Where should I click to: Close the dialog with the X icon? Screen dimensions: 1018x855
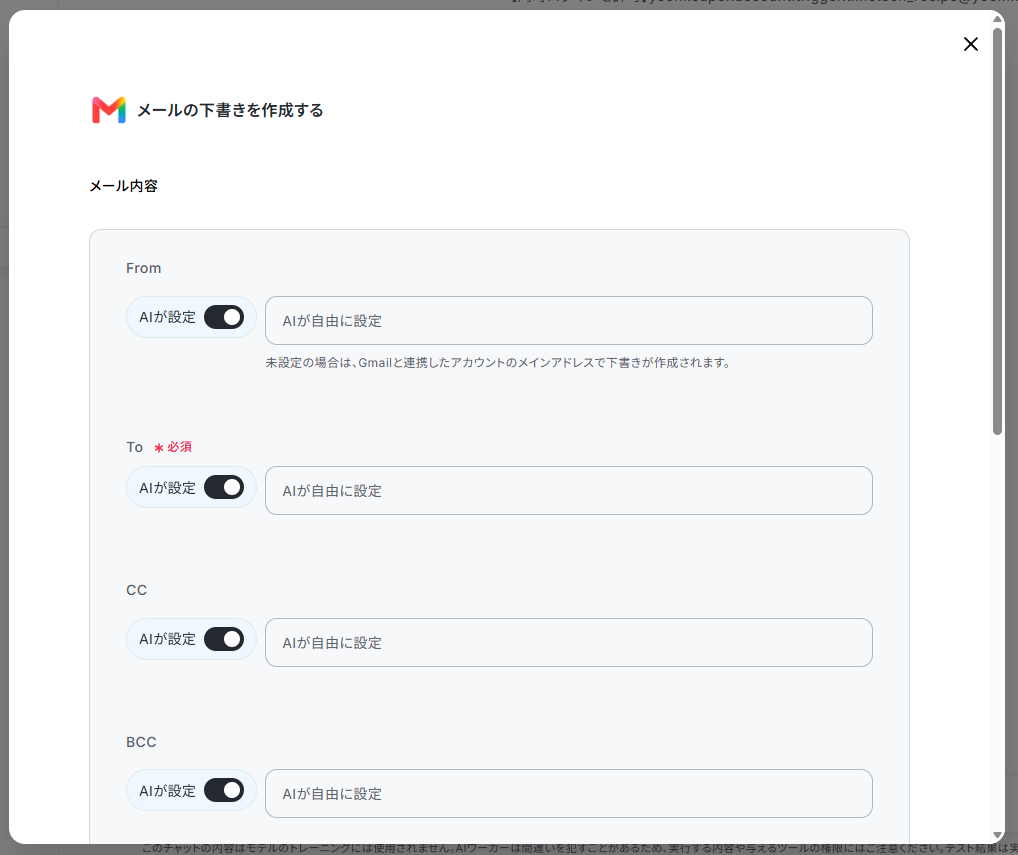(971, 44)
